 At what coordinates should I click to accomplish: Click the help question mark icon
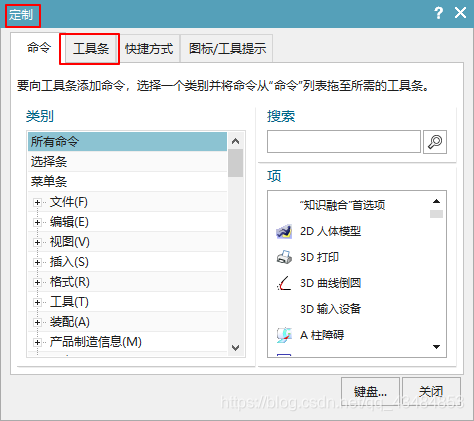pos(438,13)
